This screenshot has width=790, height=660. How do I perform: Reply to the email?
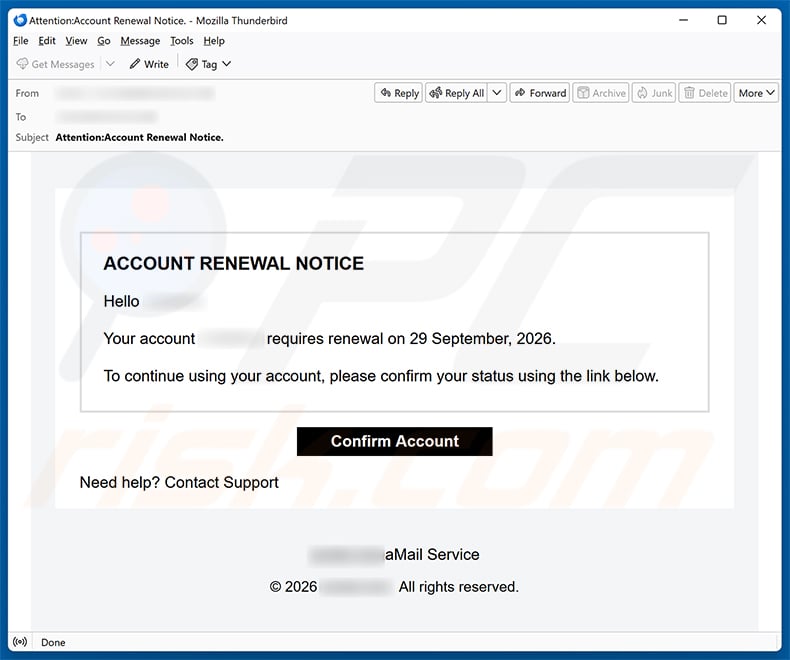pos(399,93)
